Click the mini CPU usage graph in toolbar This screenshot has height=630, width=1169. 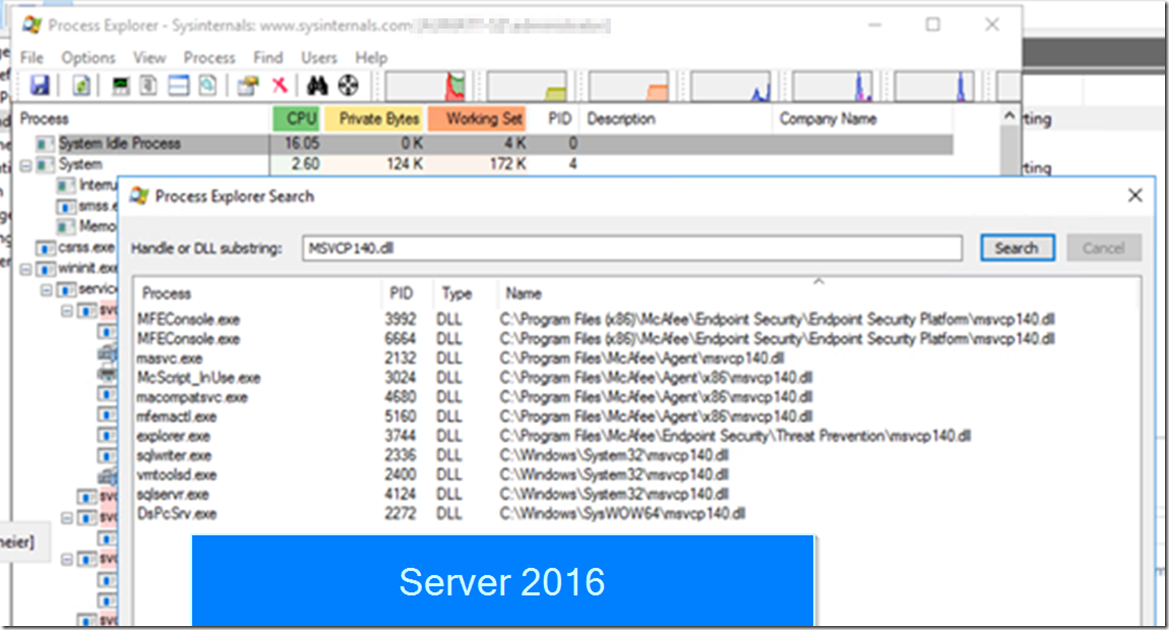(x=426, y=86)
